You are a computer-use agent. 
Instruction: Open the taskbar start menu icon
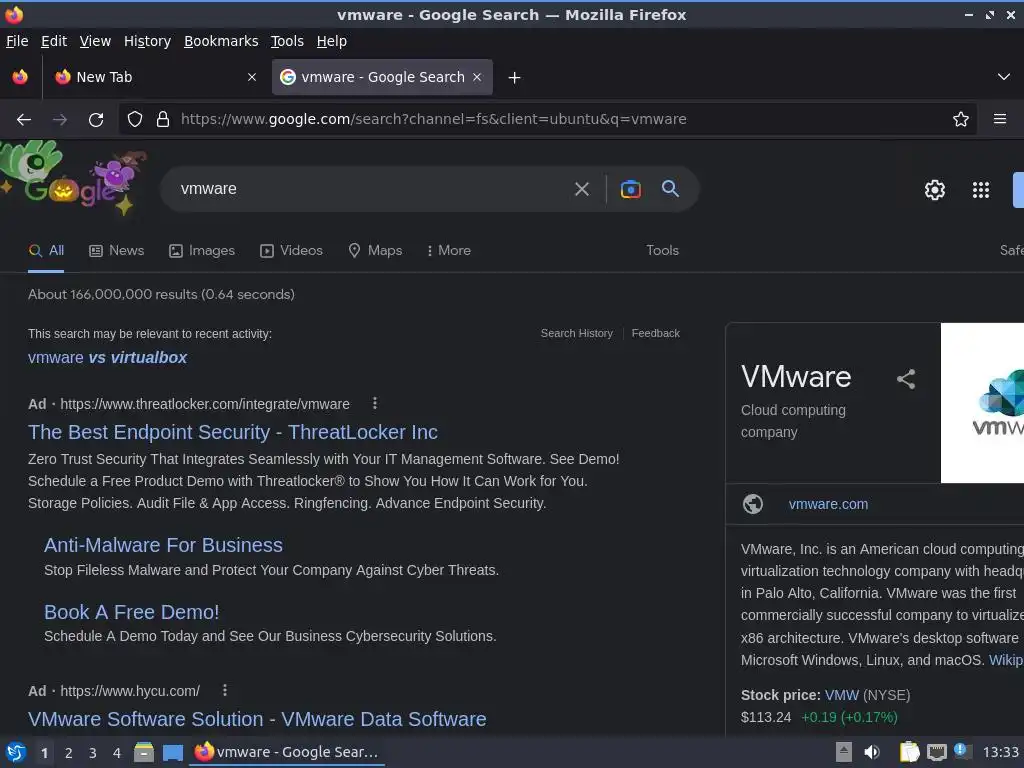15,753
